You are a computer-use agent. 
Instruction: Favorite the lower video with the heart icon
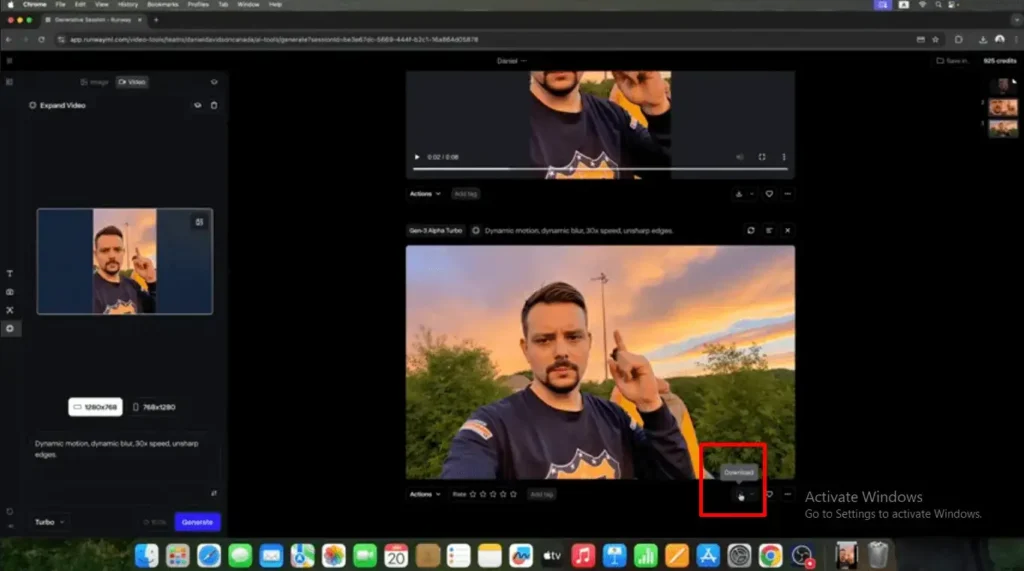tap(769, 495)
